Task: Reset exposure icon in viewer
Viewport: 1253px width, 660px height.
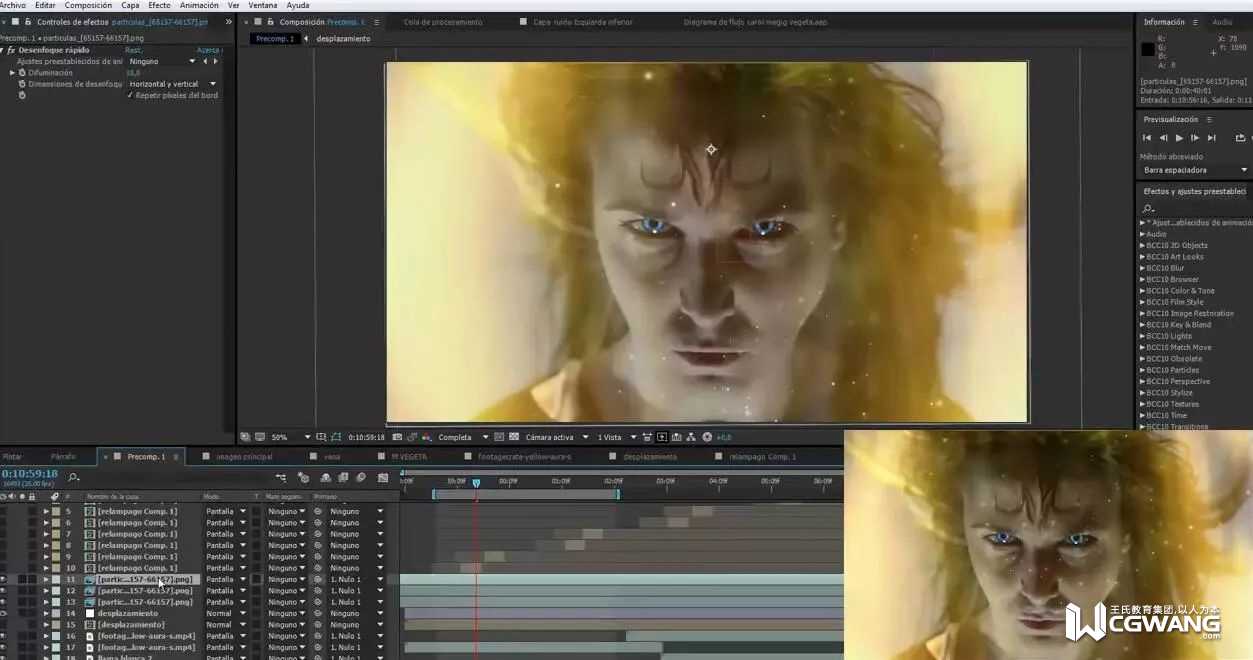Action: tap(707, 437)
